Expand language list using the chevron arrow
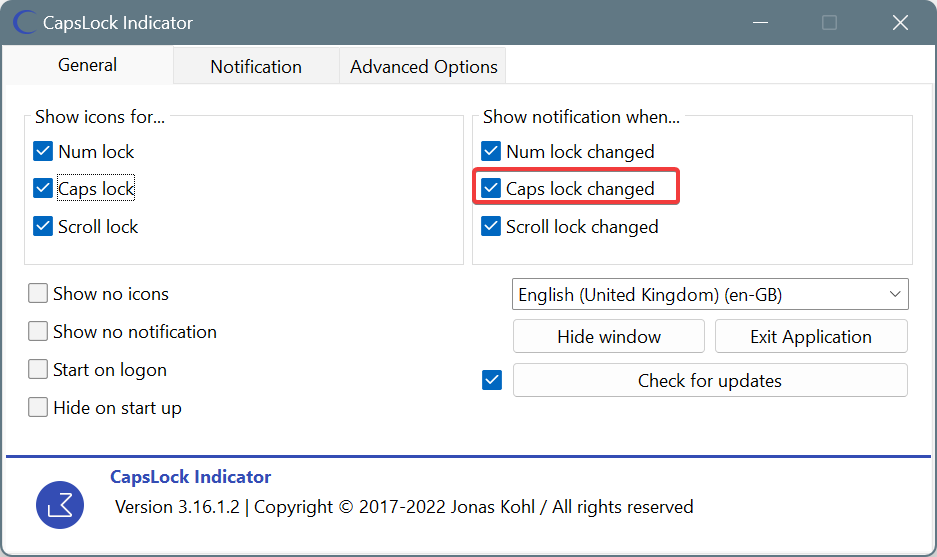This screenshot has height=557, width=937. click(x=895, y=294)
